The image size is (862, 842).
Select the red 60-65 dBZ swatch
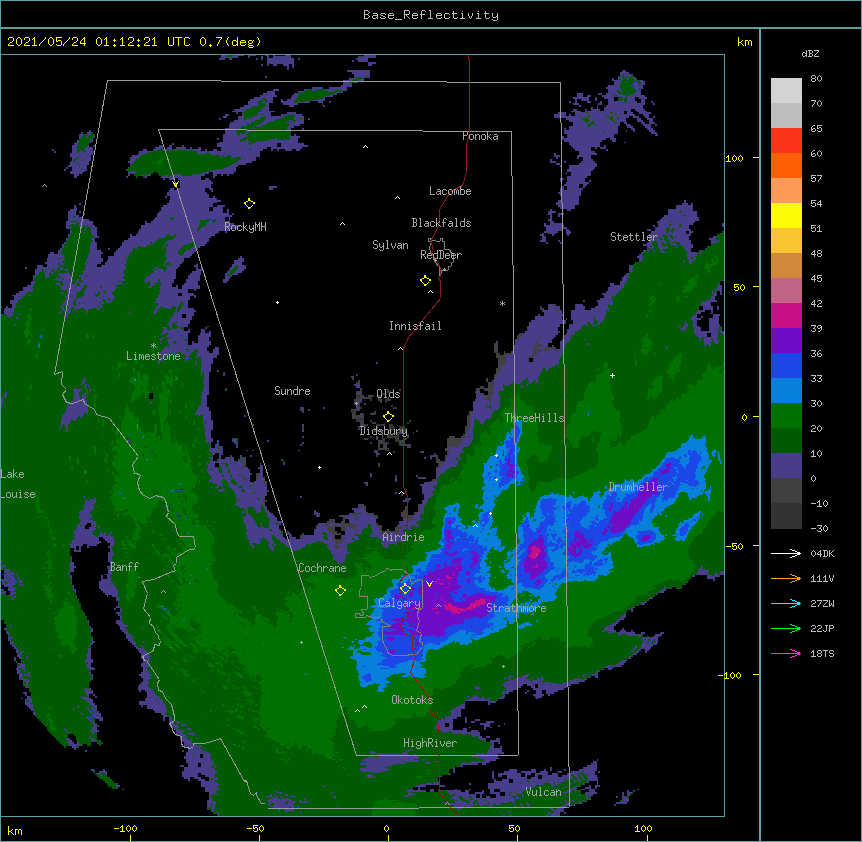click(786, 141)
